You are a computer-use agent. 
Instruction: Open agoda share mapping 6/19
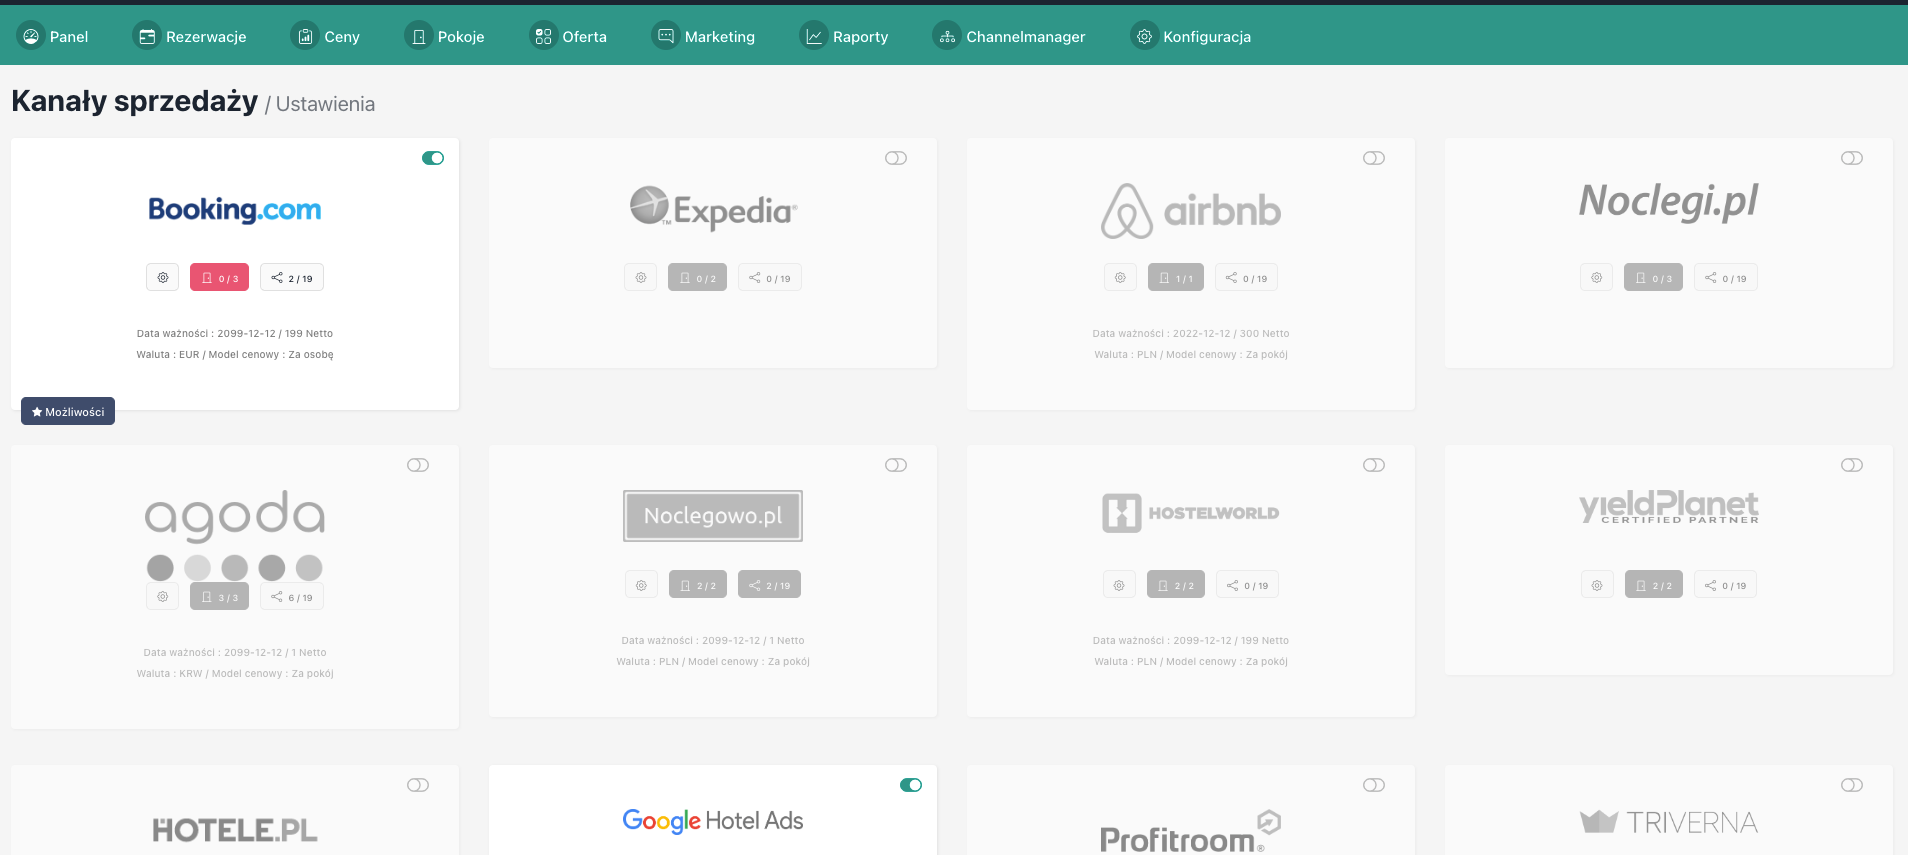click(x=292, y=597)
